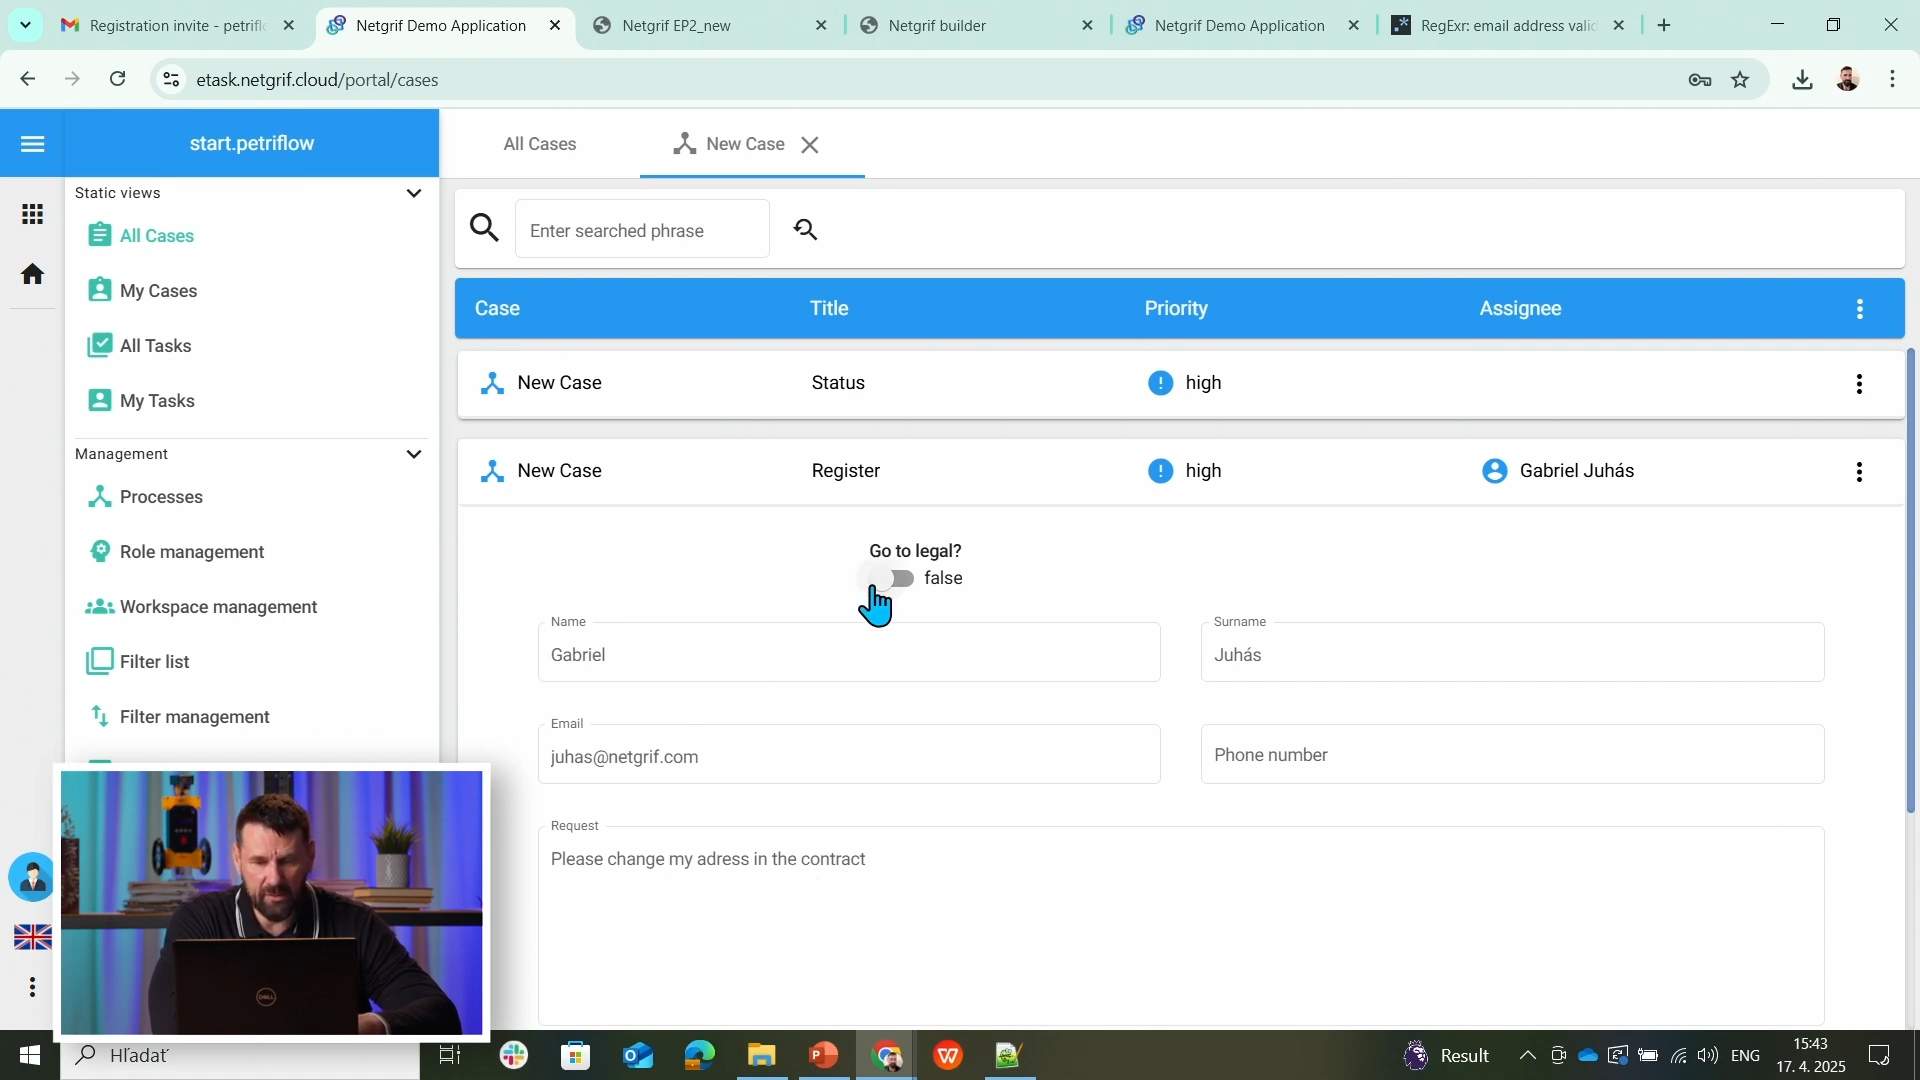Open My Tasks from the sidebar

(156, 400)
